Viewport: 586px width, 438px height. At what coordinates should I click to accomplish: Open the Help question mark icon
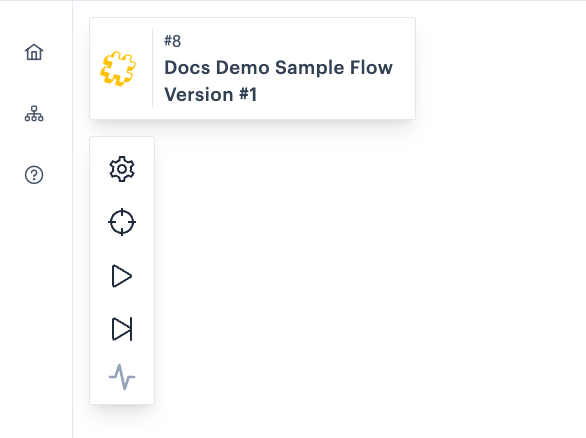[34, 175]
